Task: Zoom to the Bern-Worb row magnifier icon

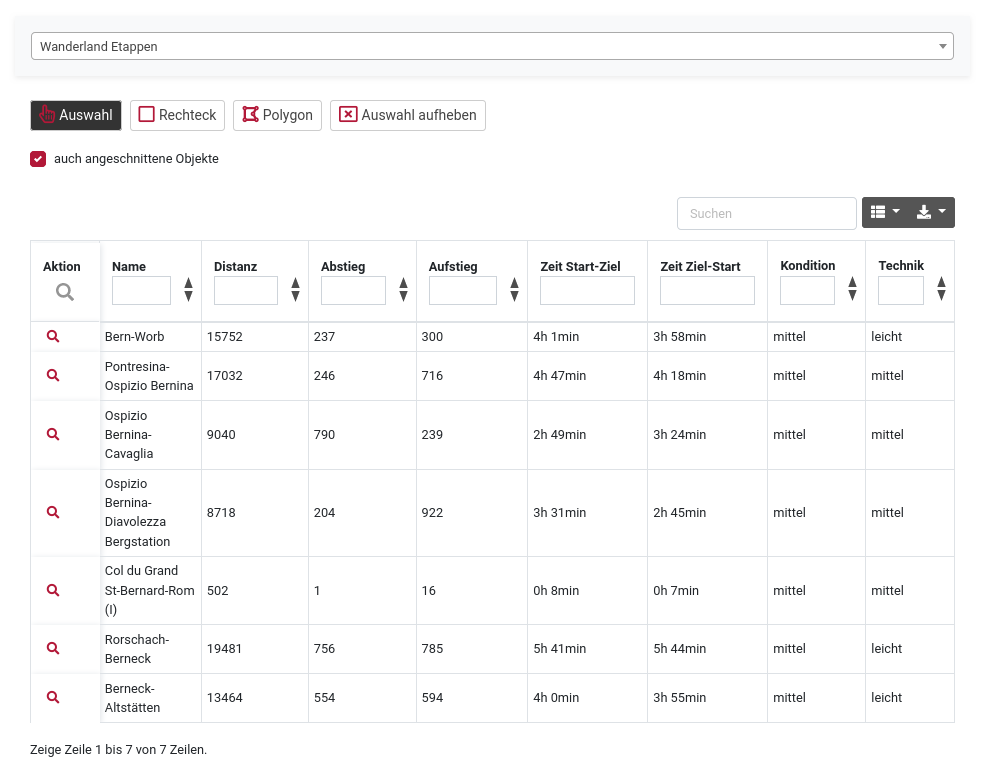Action: click(53, 337)
